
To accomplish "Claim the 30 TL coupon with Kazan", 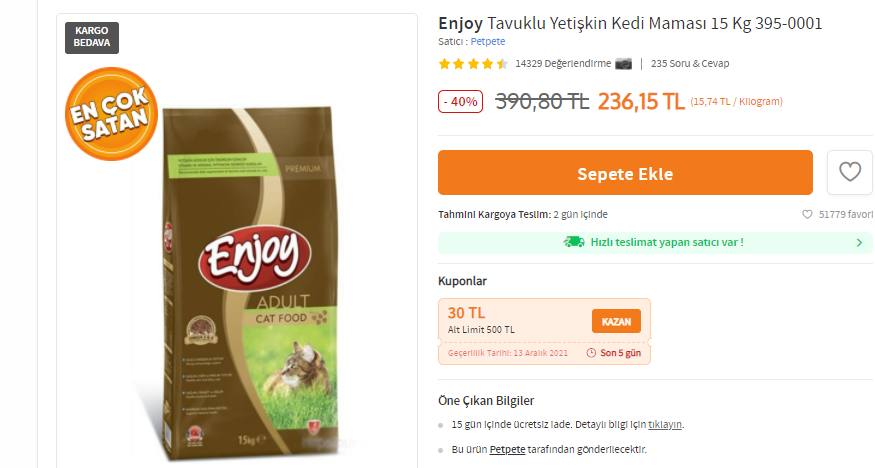I will (x=616, y=321).
